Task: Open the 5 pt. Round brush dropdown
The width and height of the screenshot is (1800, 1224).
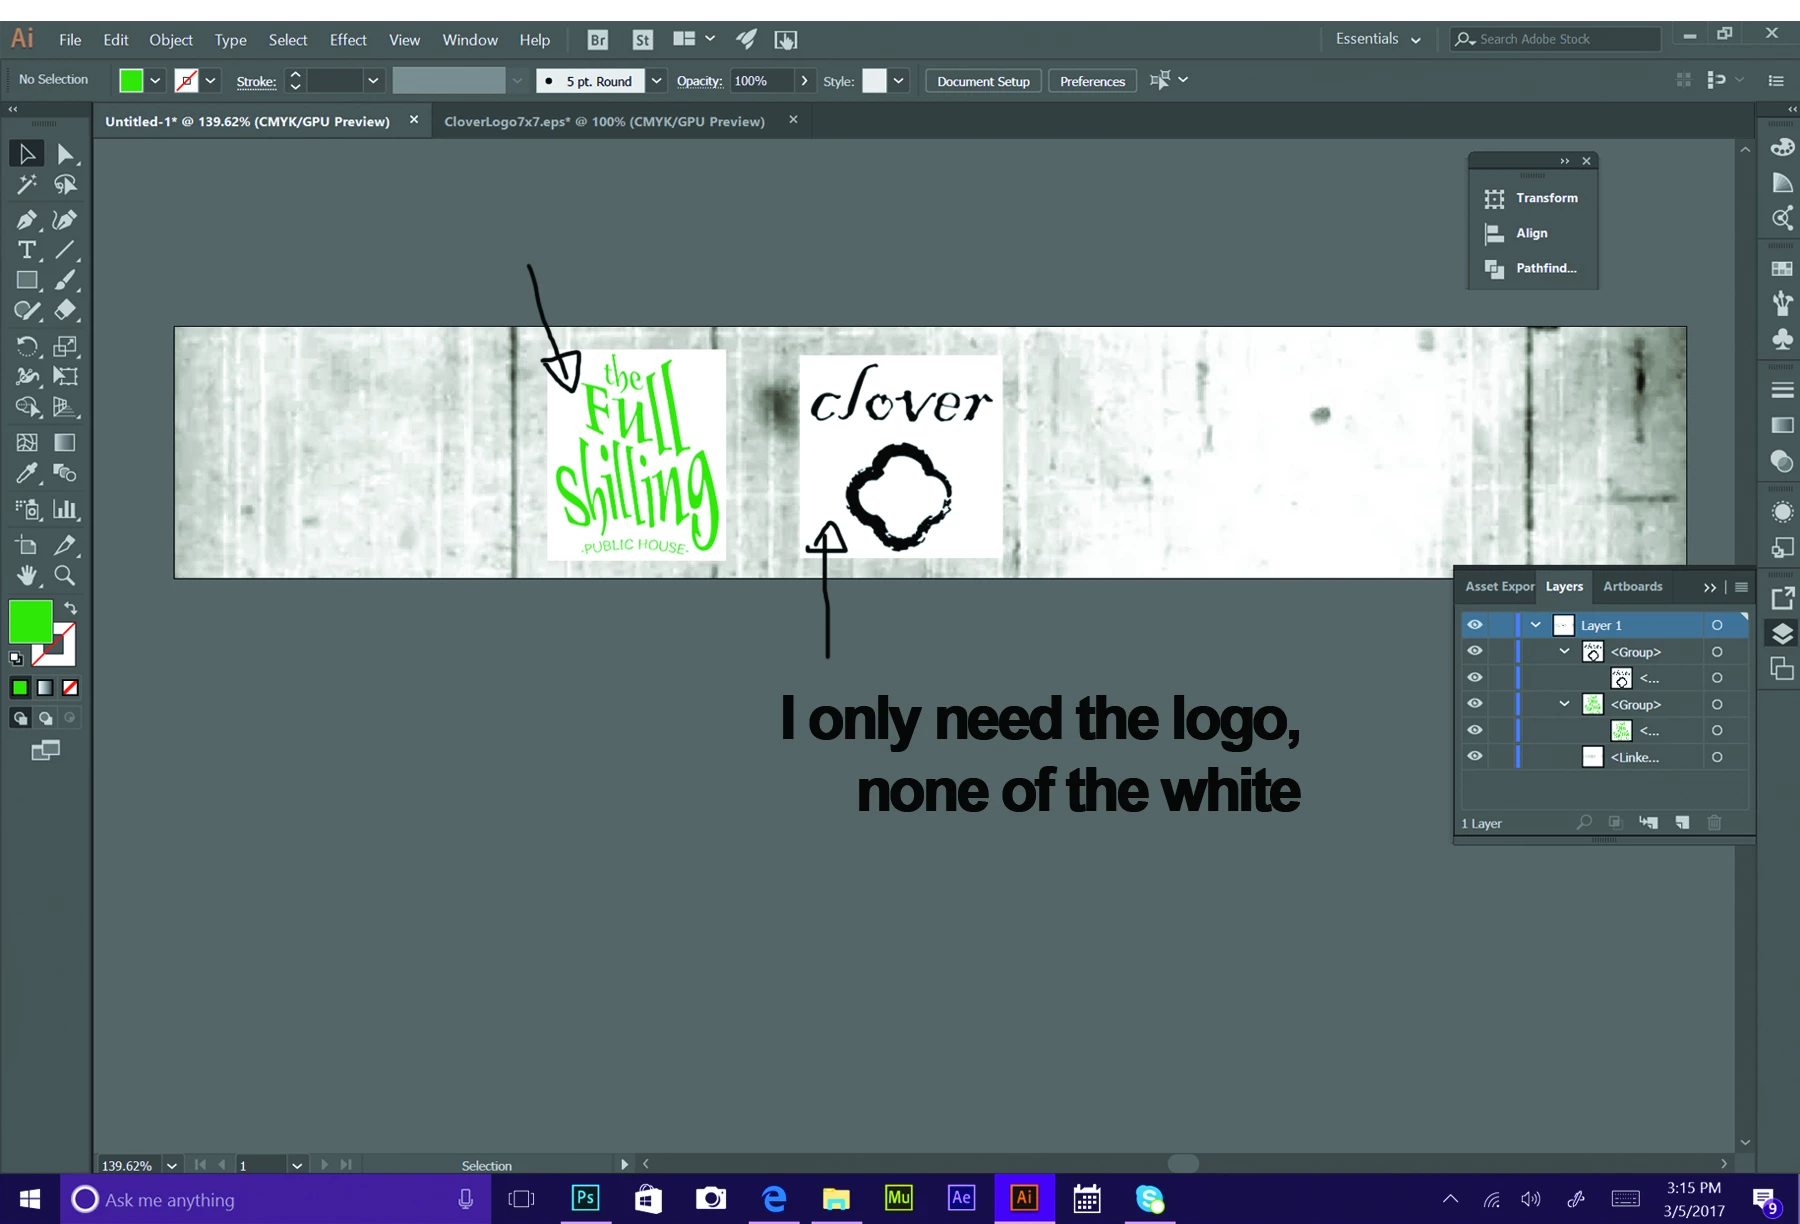Action: (x=656, y=81)
